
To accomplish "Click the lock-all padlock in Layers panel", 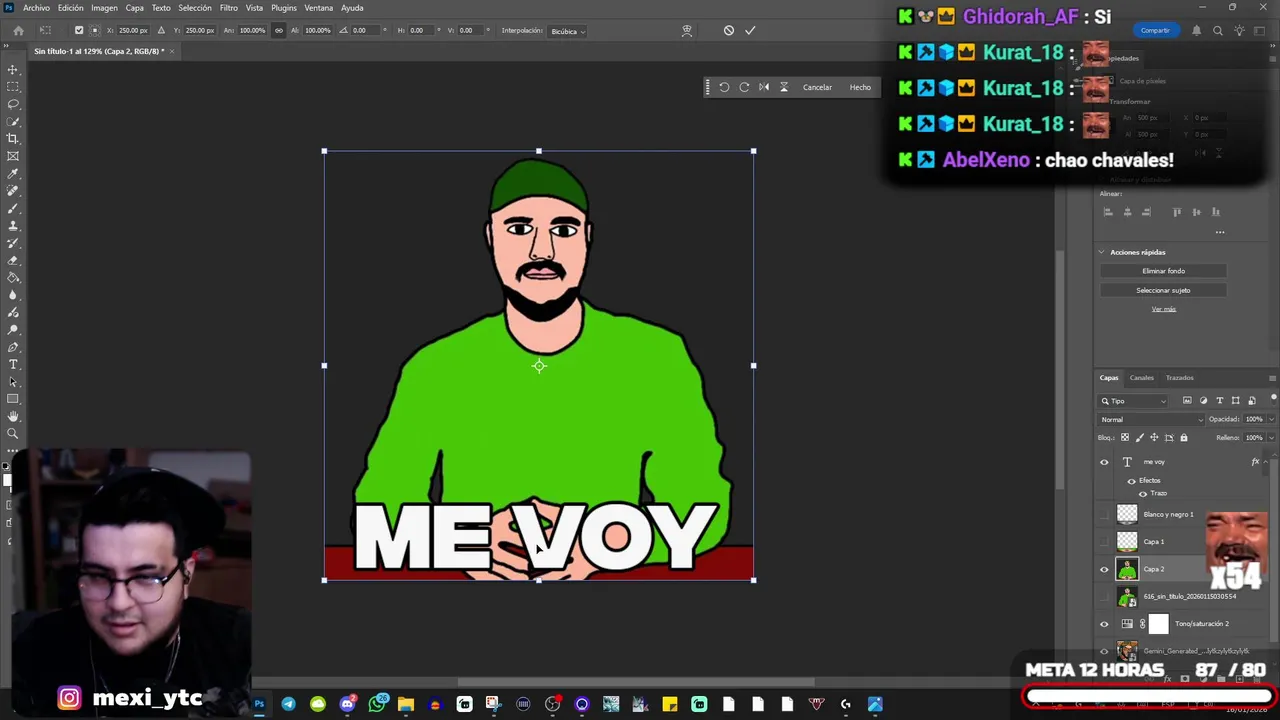I will [1184, 437].
